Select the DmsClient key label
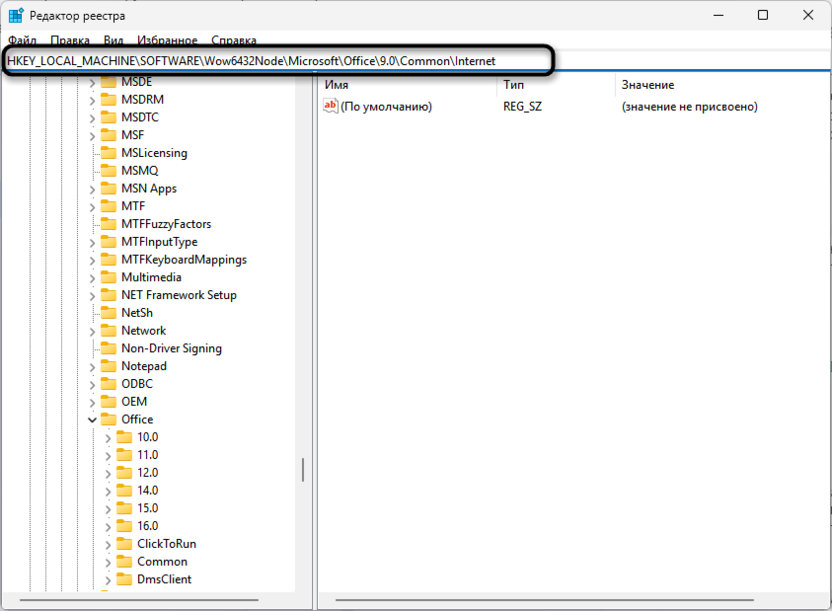Image resolution: width=832 pixels, height=611 pixels. [x=164, y=579]
